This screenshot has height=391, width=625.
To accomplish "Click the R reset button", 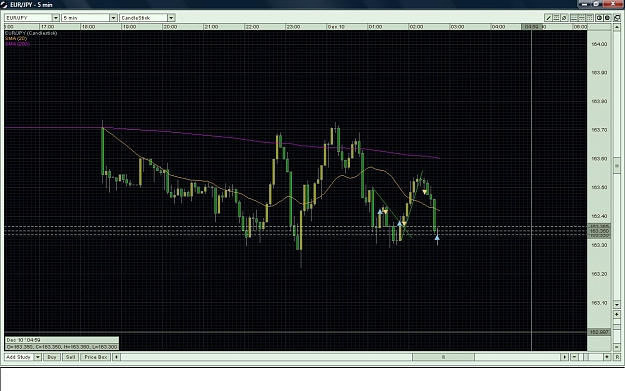I will pyautogui.click(x=617, y=357).
